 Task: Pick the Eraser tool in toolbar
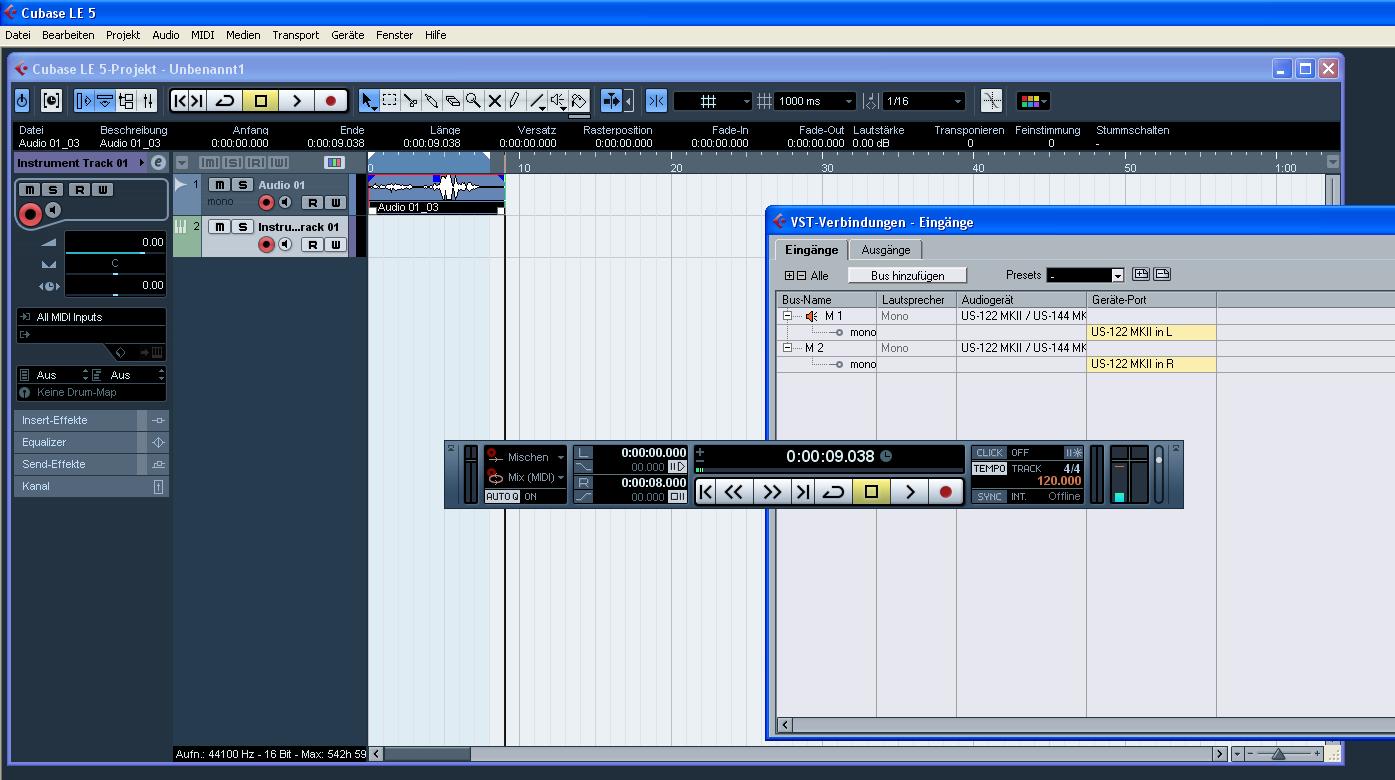(x=452, y=101)
